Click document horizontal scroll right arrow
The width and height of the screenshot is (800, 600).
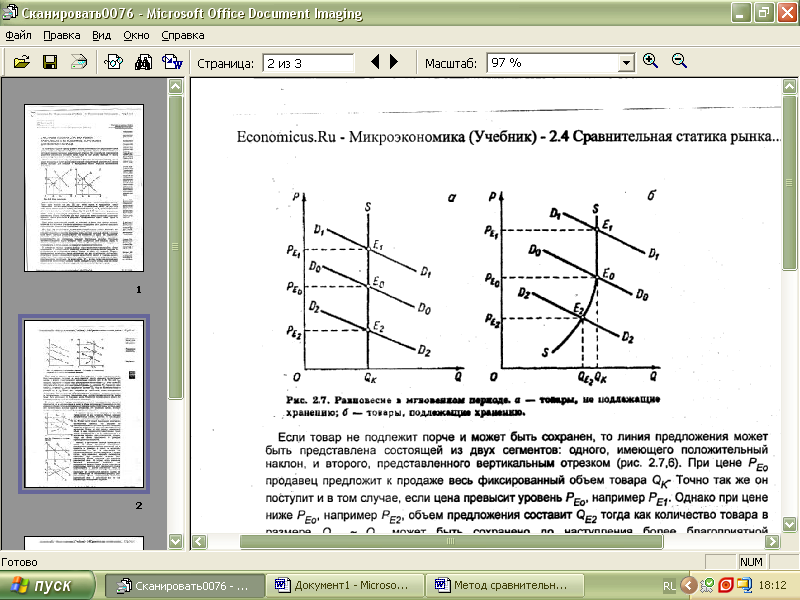click(772, 541)
